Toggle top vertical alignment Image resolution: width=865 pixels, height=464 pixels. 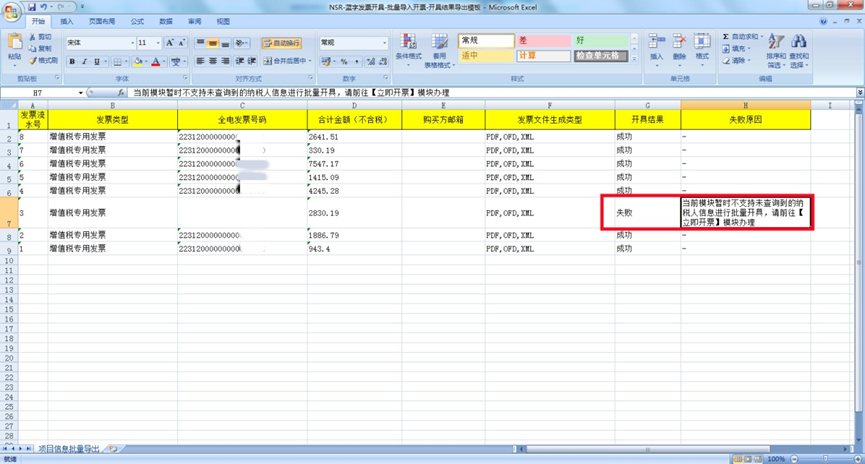pos(200,42)
